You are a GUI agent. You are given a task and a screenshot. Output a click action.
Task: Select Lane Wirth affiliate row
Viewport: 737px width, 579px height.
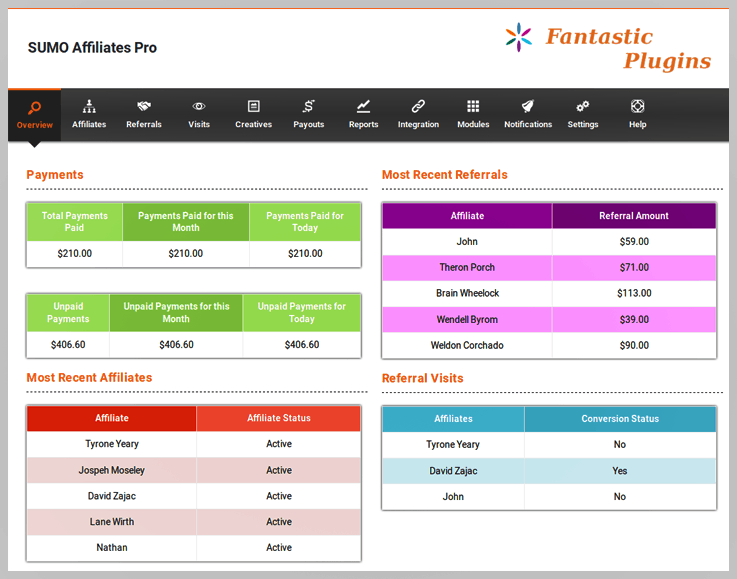(x=194, y=522)
